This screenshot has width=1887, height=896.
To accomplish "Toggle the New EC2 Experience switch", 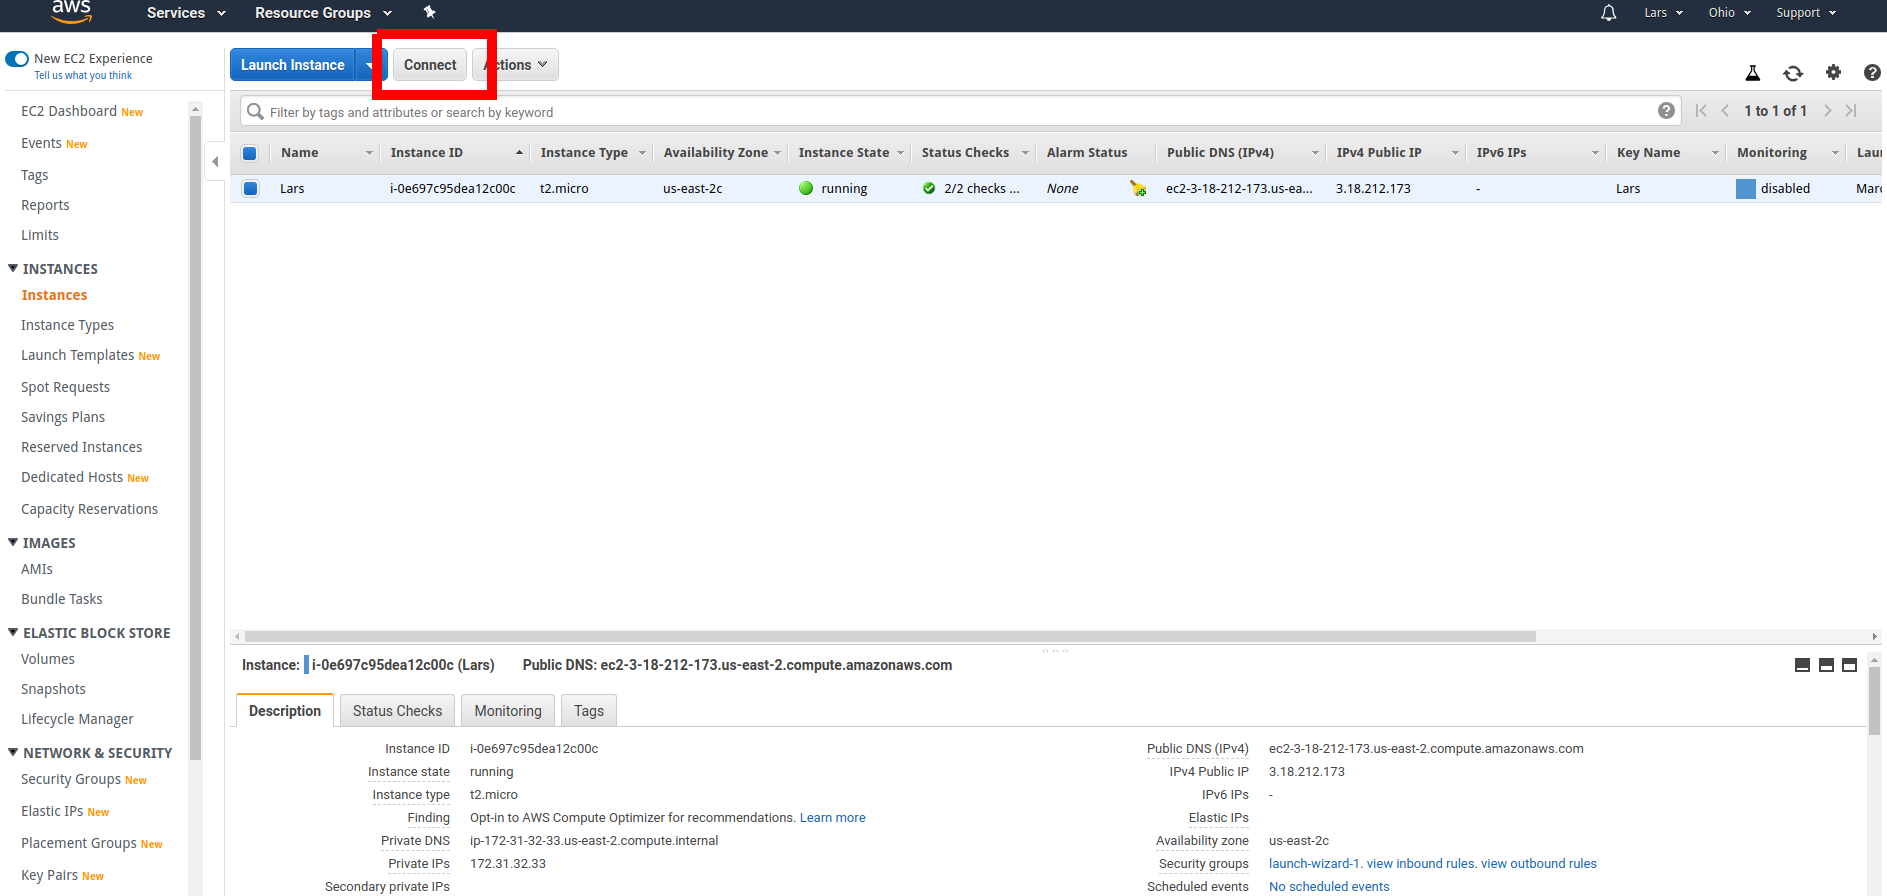I will coord(17,59).
